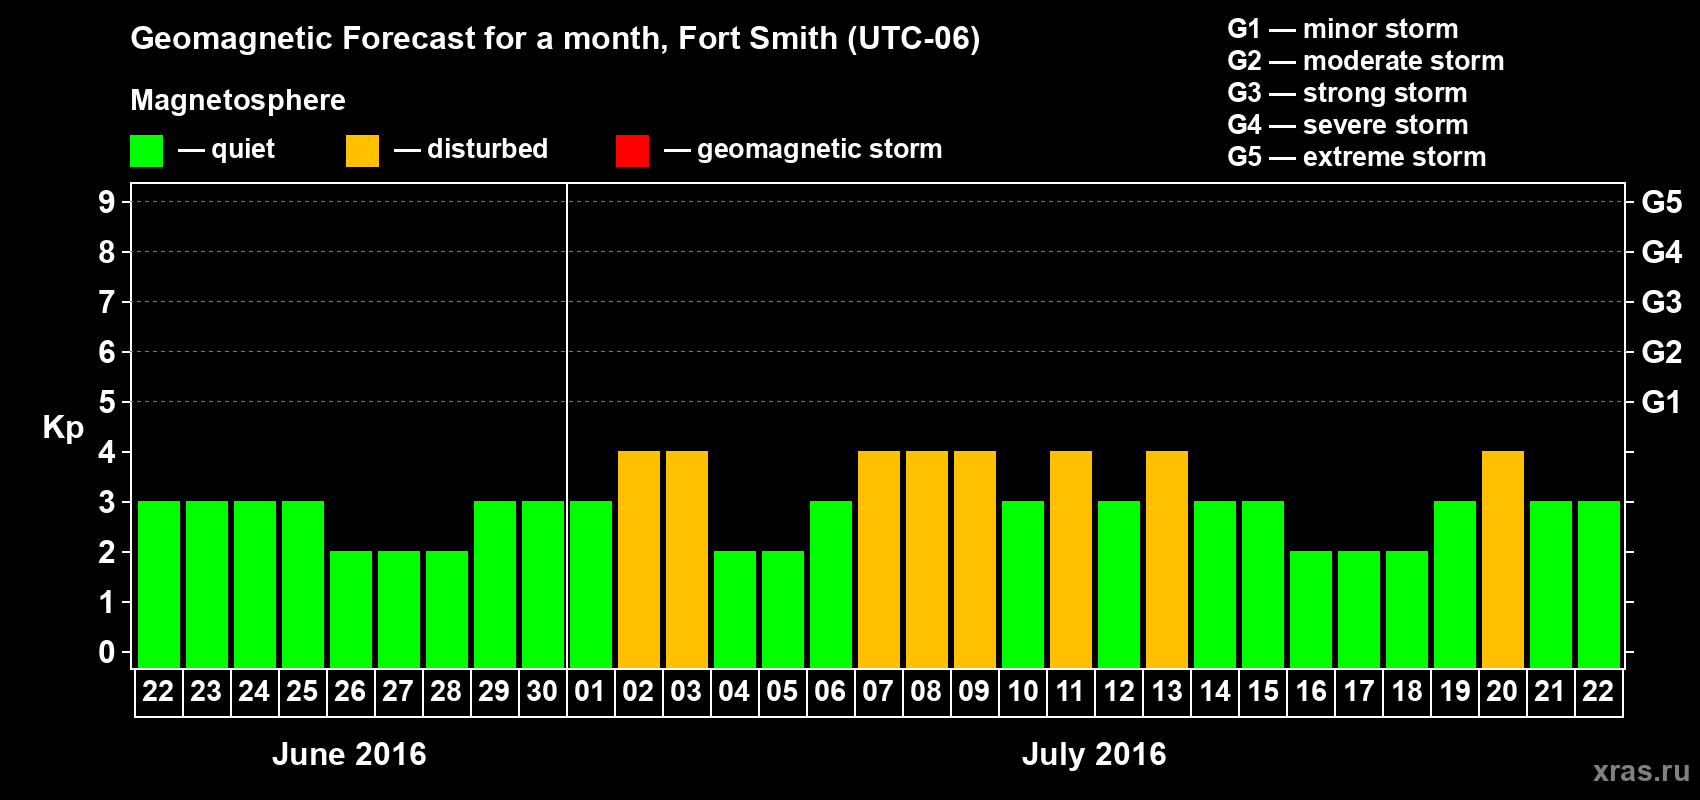Click date label 28 in June

(446, 692)
